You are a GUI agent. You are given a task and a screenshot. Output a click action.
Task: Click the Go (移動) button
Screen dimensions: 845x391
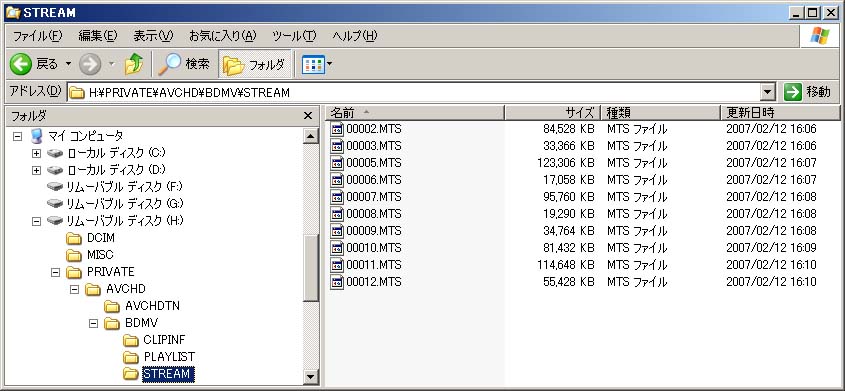click(808, 92)
